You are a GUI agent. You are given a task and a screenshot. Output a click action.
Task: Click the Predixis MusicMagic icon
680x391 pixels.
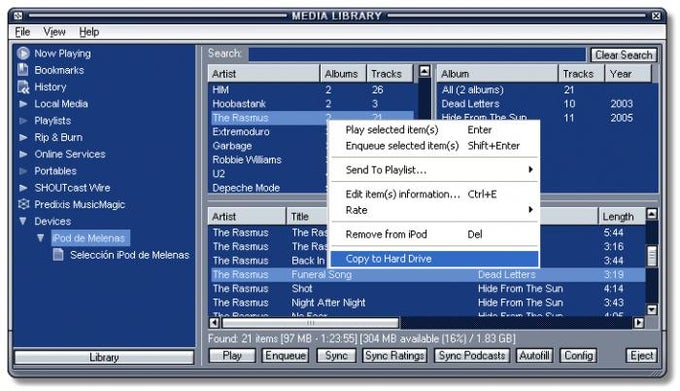click(x=23, y=204)
